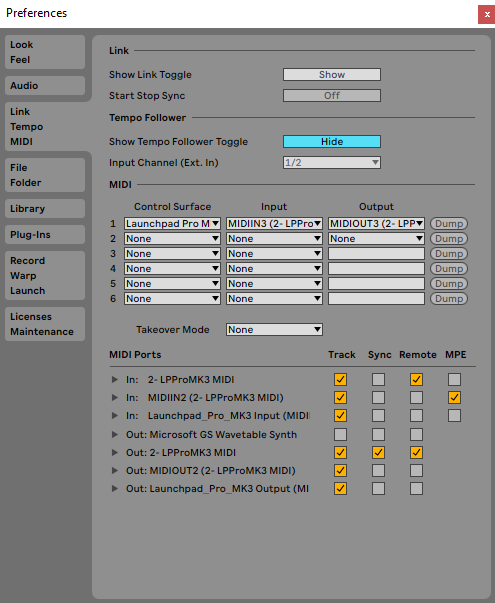495x603 pixels.
Task: Open Control Surface 1 Launchpad Pro dropdown
Action: pyautogui.click(x=172, y=223)
